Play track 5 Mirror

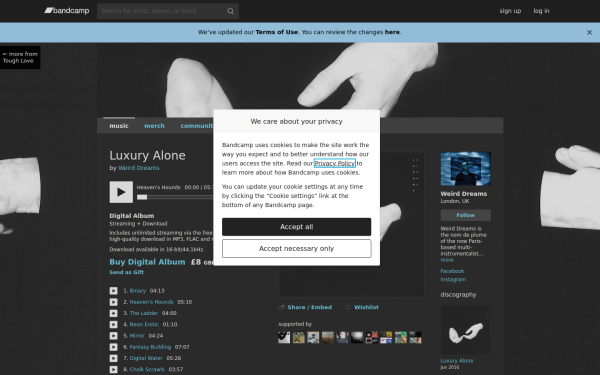coord(114,336)
